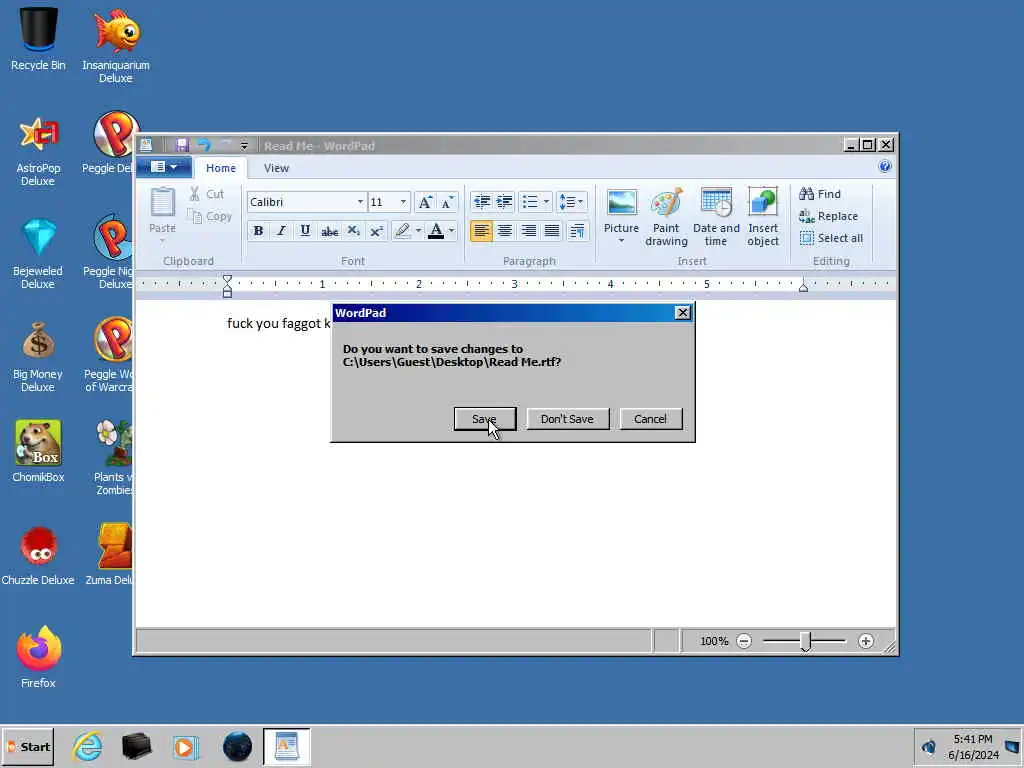Expand the highlight color dropdown arrow
1024x768 pixels.
(419, 231)
